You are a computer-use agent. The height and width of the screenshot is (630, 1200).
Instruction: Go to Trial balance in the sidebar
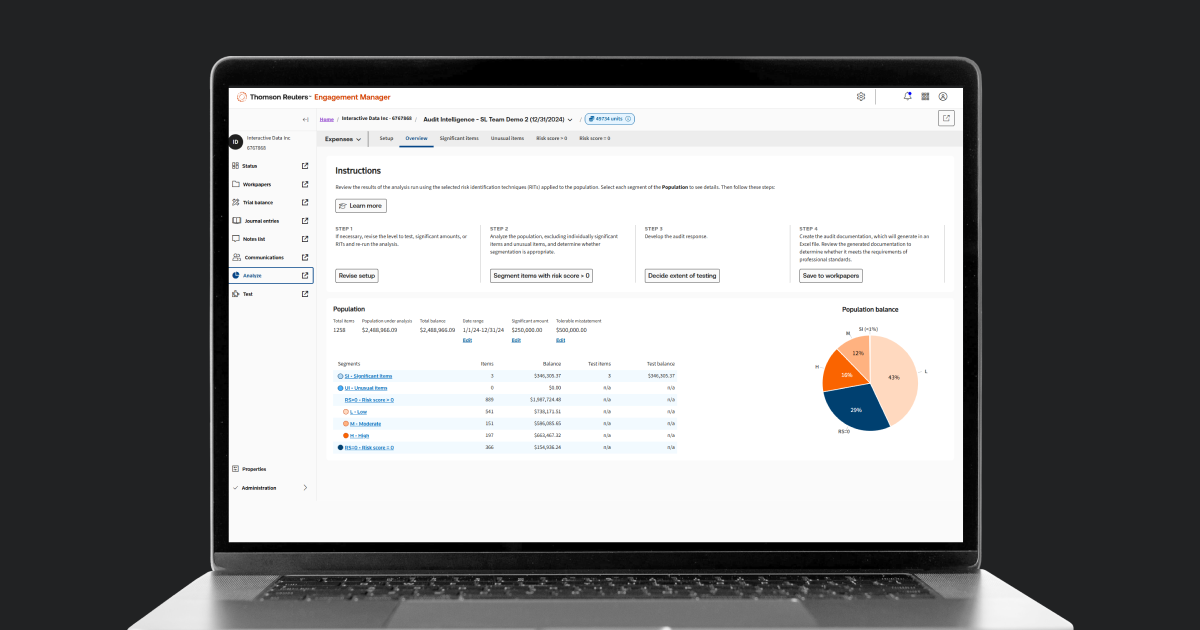[257, 202]
